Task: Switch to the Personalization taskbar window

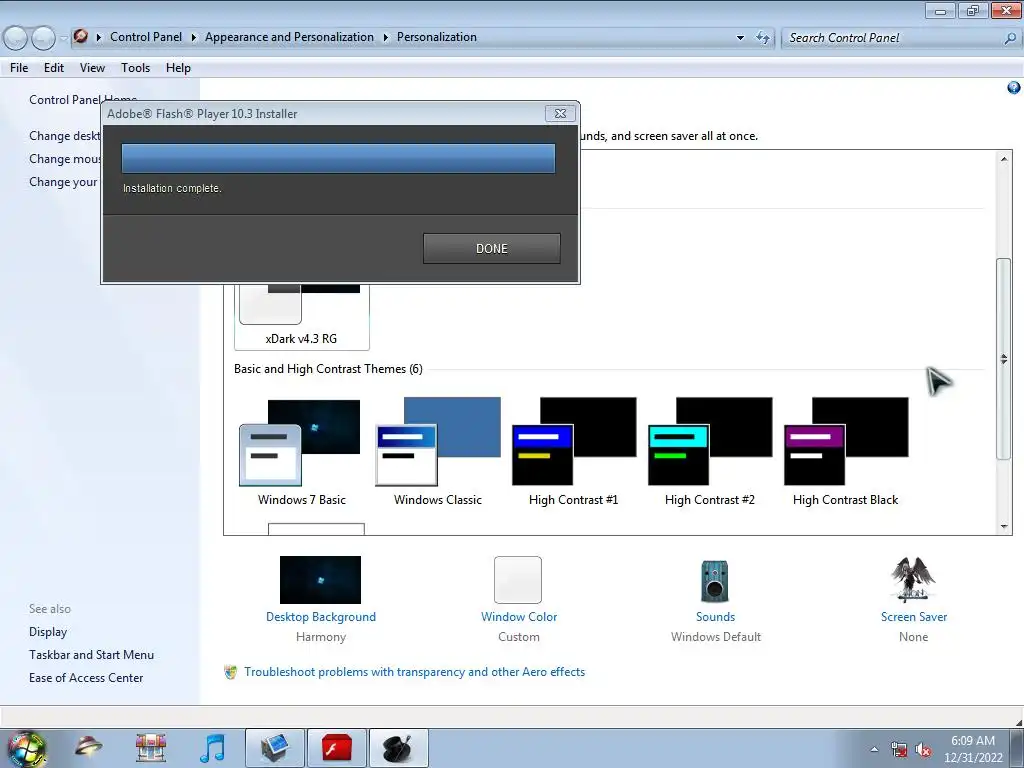Action: click(x=275, y=748)
